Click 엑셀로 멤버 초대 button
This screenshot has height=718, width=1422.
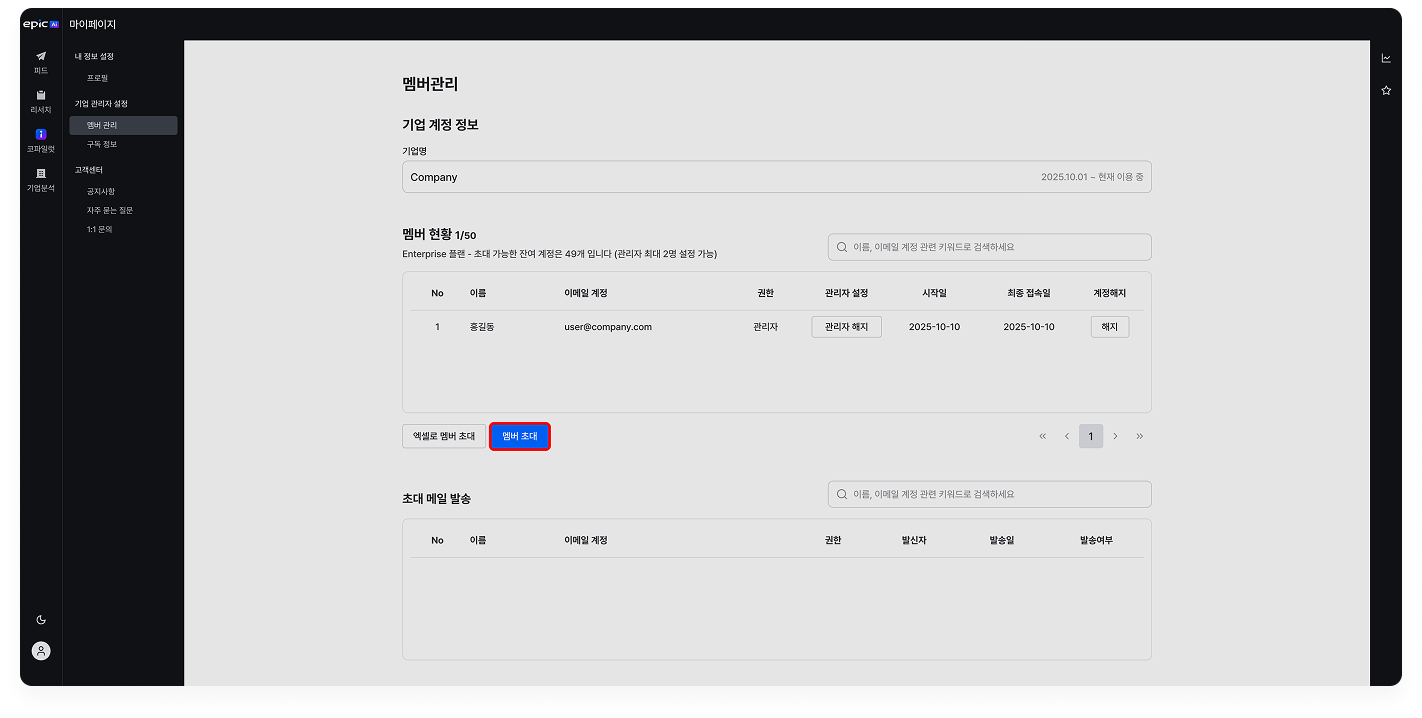pyautogui.click(x=444, y=436)
